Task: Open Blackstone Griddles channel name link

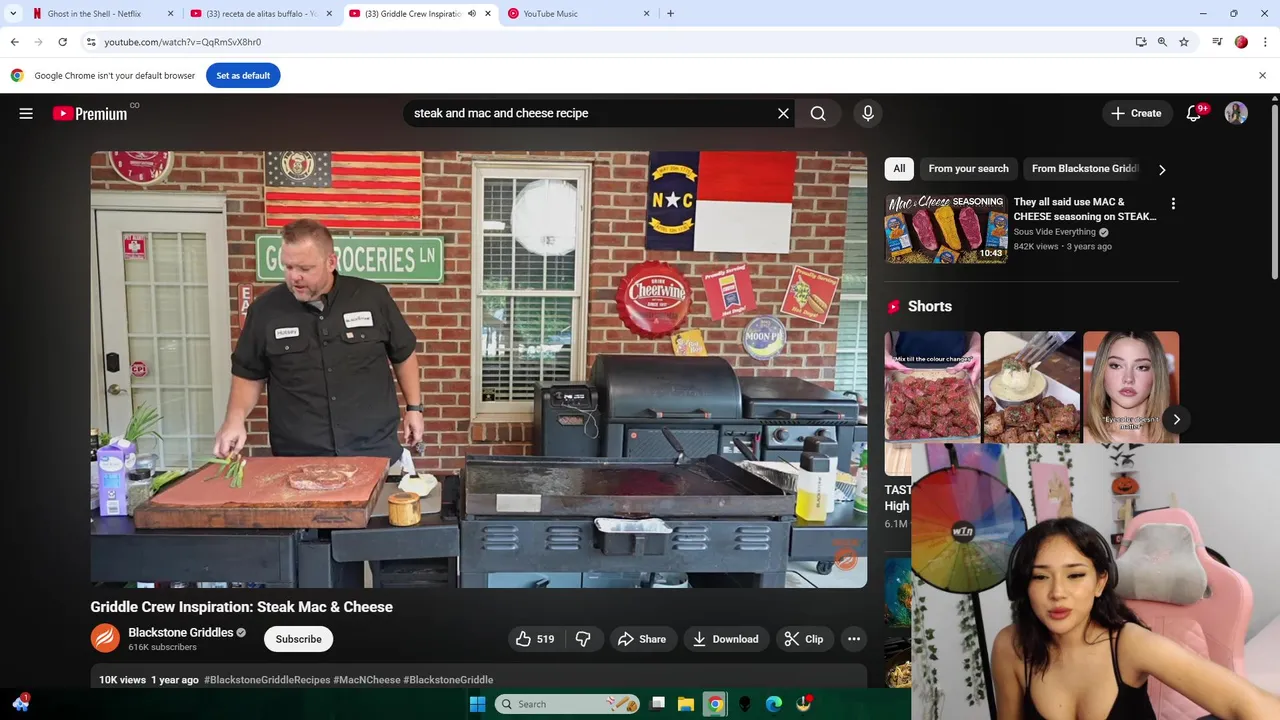Action: point(180,632)
